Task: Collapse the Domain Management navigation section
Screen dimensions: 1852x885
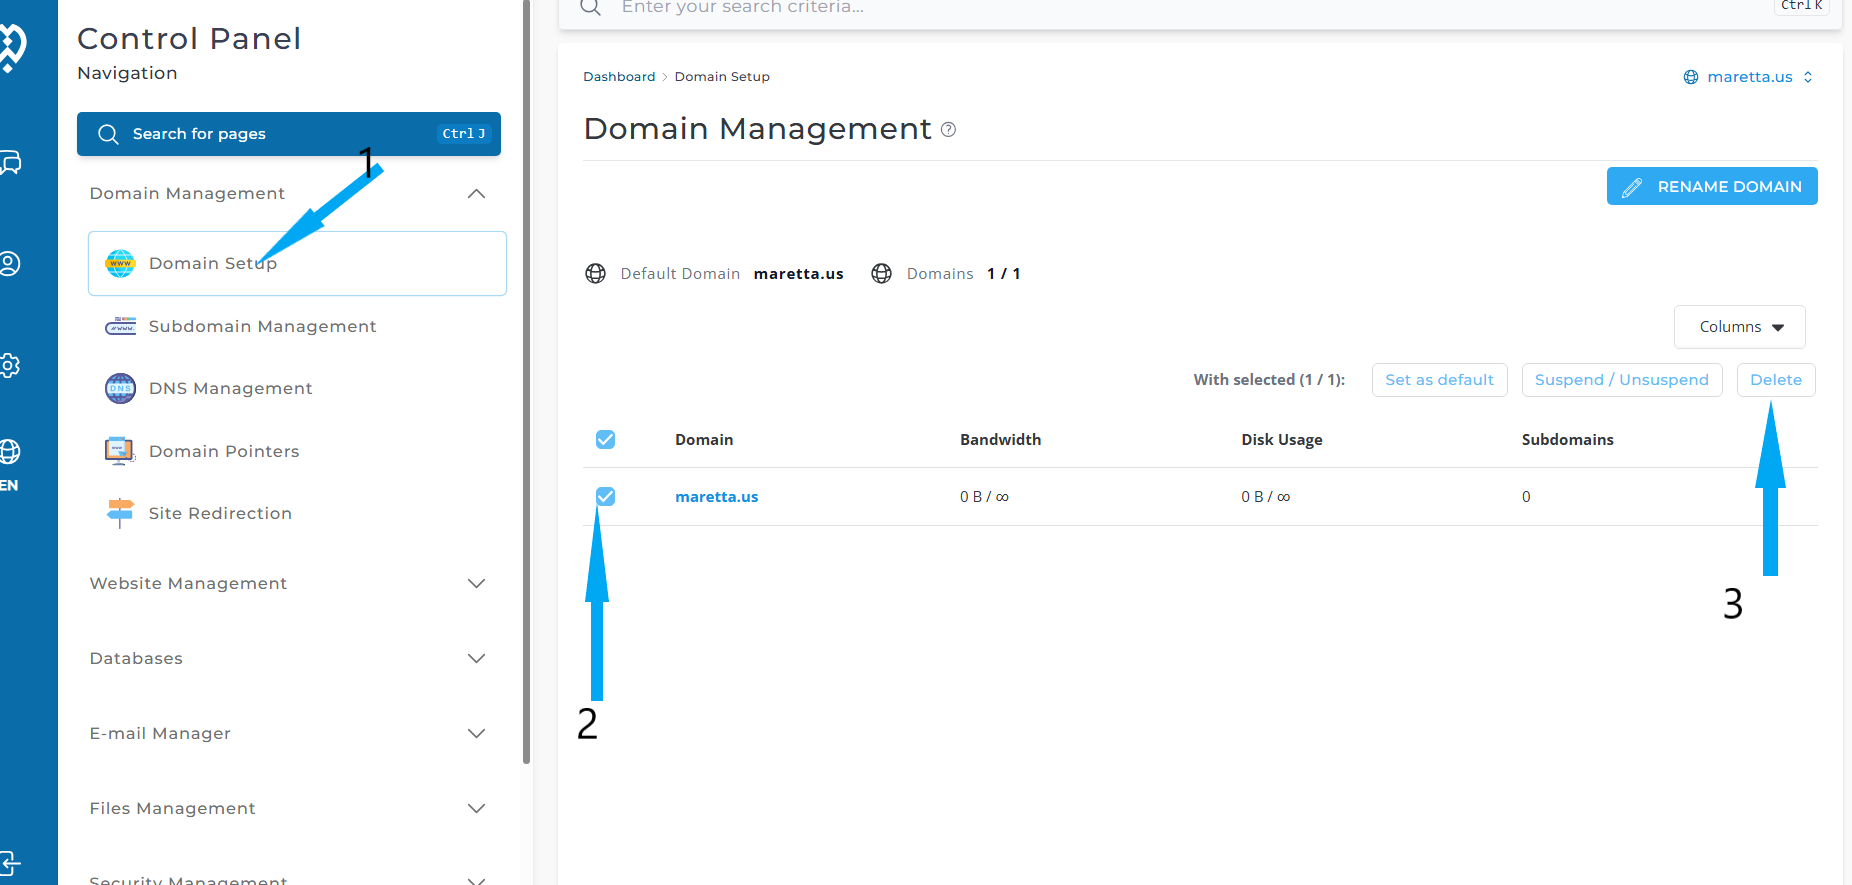Action: (x=476, y=194)
